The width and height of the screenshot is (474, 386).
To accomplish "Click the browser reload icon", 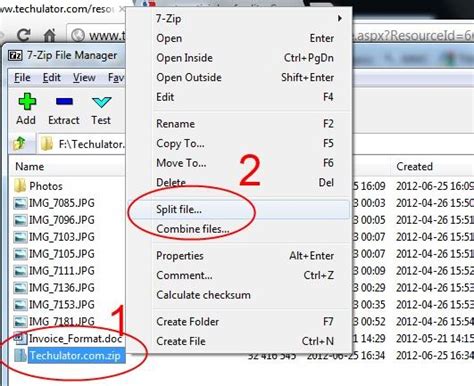I will click(x=24, y=35).
